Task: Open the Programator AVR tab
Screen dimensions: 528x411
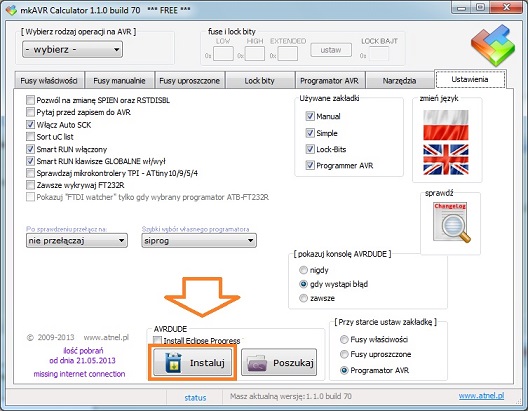Action: (x=329, y=80)
